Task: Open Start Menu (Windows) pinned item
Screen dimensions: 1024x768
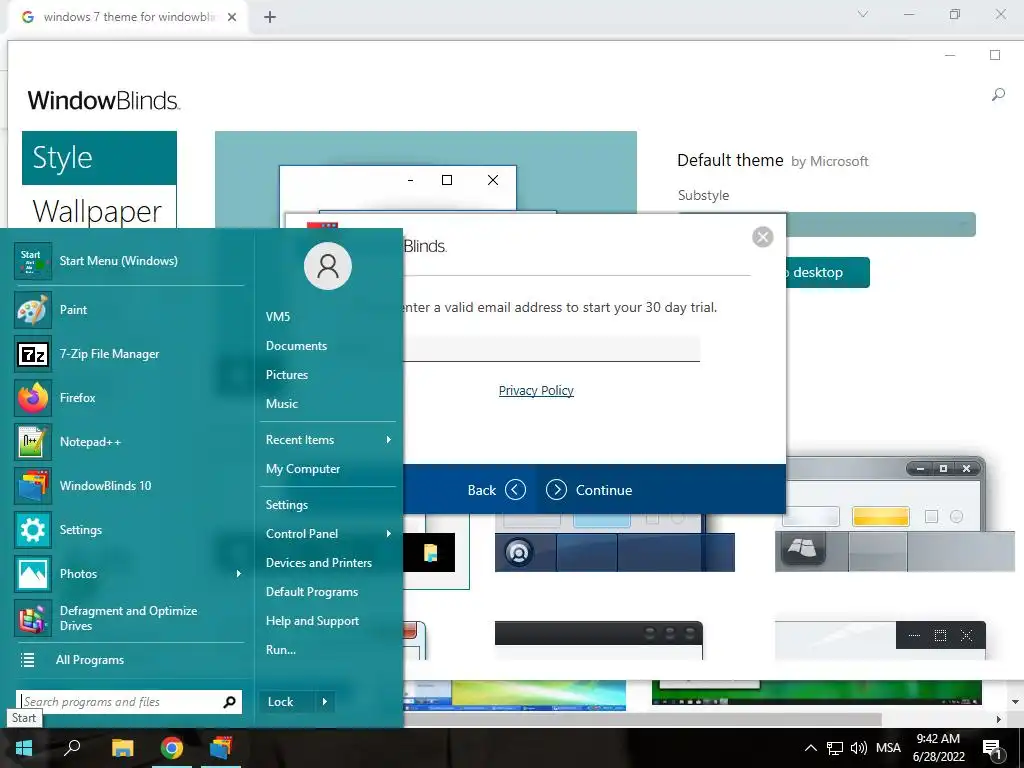Action: coord(129,261)
